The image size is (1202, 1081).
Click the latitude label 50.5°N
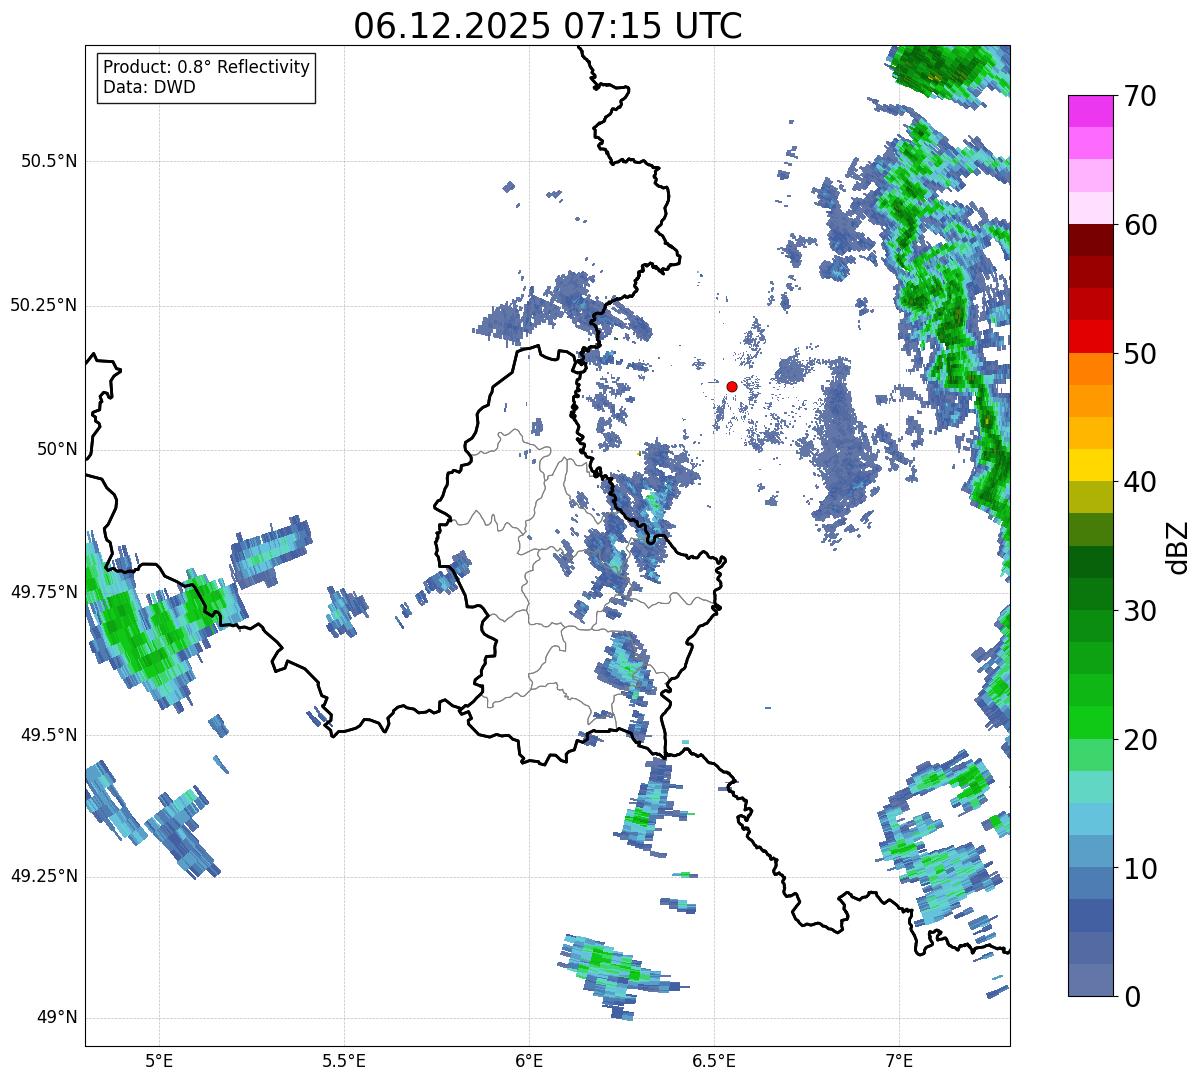pyautogui.click(x=49, y=161)
